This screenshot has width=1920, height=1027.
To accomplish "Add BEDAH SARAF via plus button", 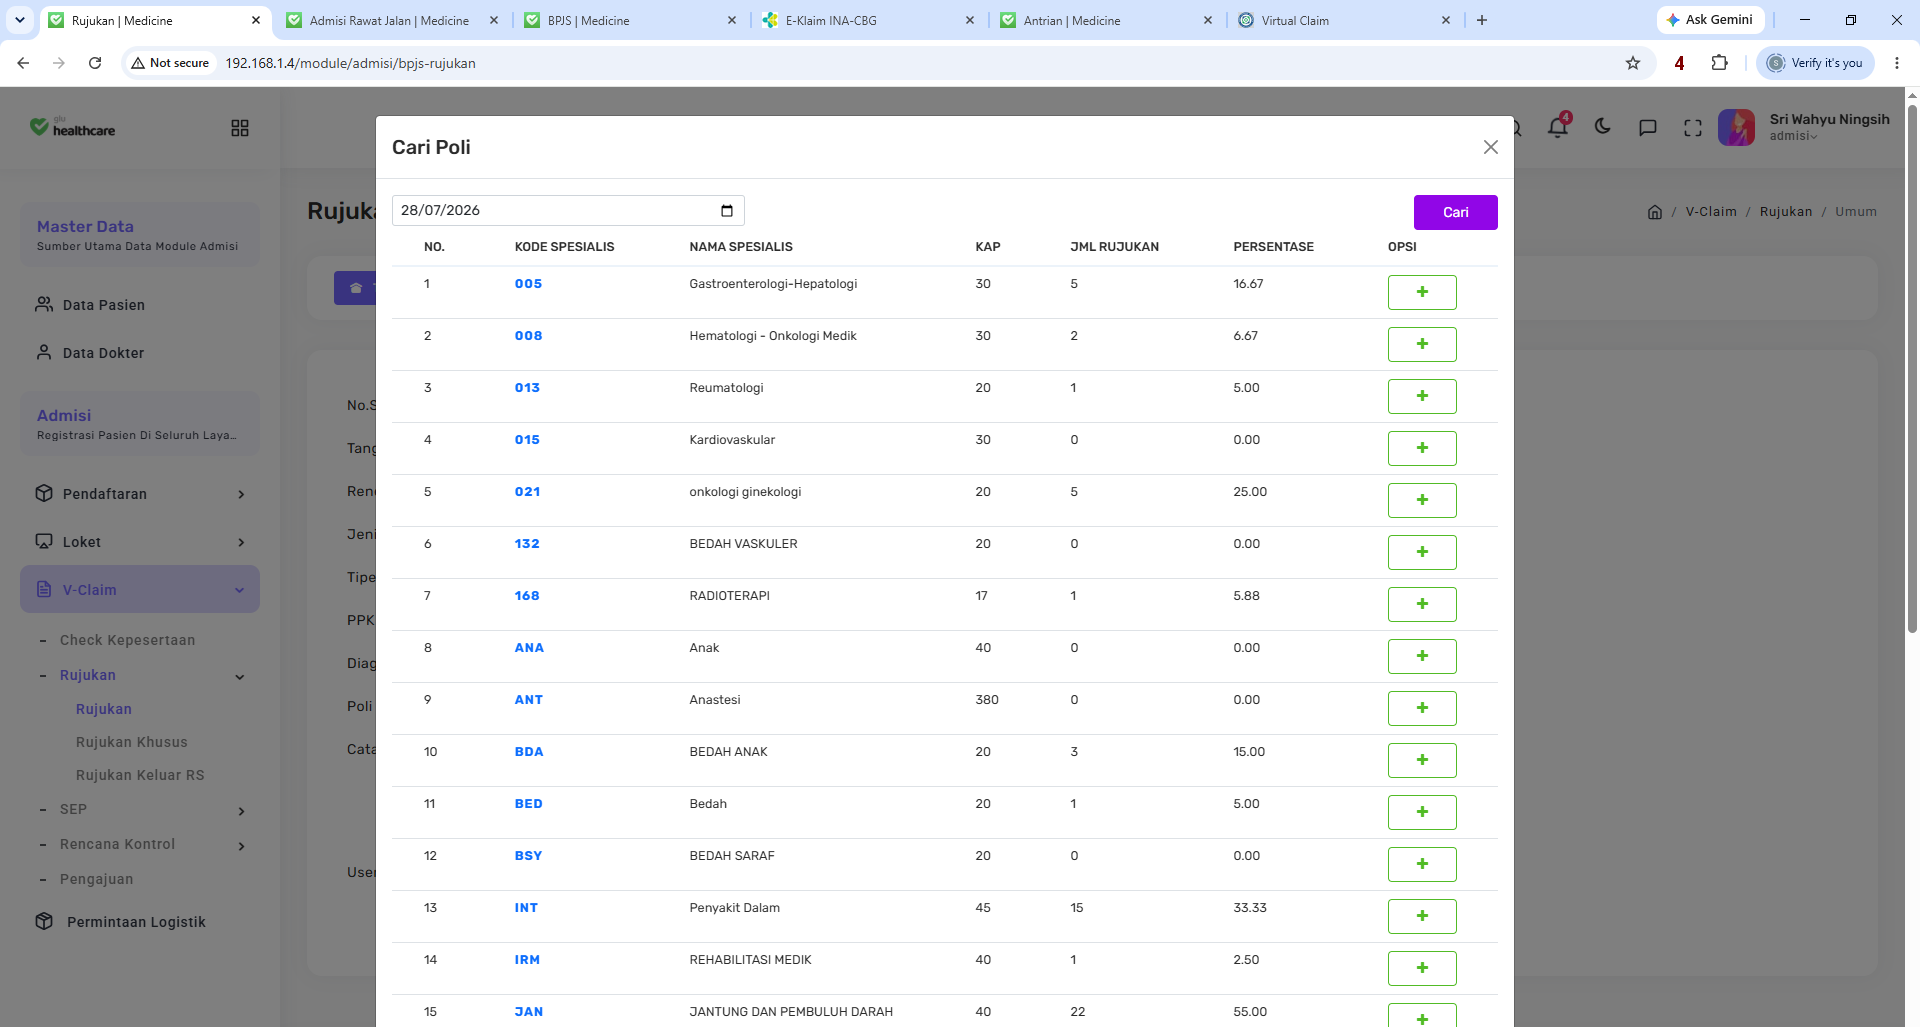I will coord(1422,864).
